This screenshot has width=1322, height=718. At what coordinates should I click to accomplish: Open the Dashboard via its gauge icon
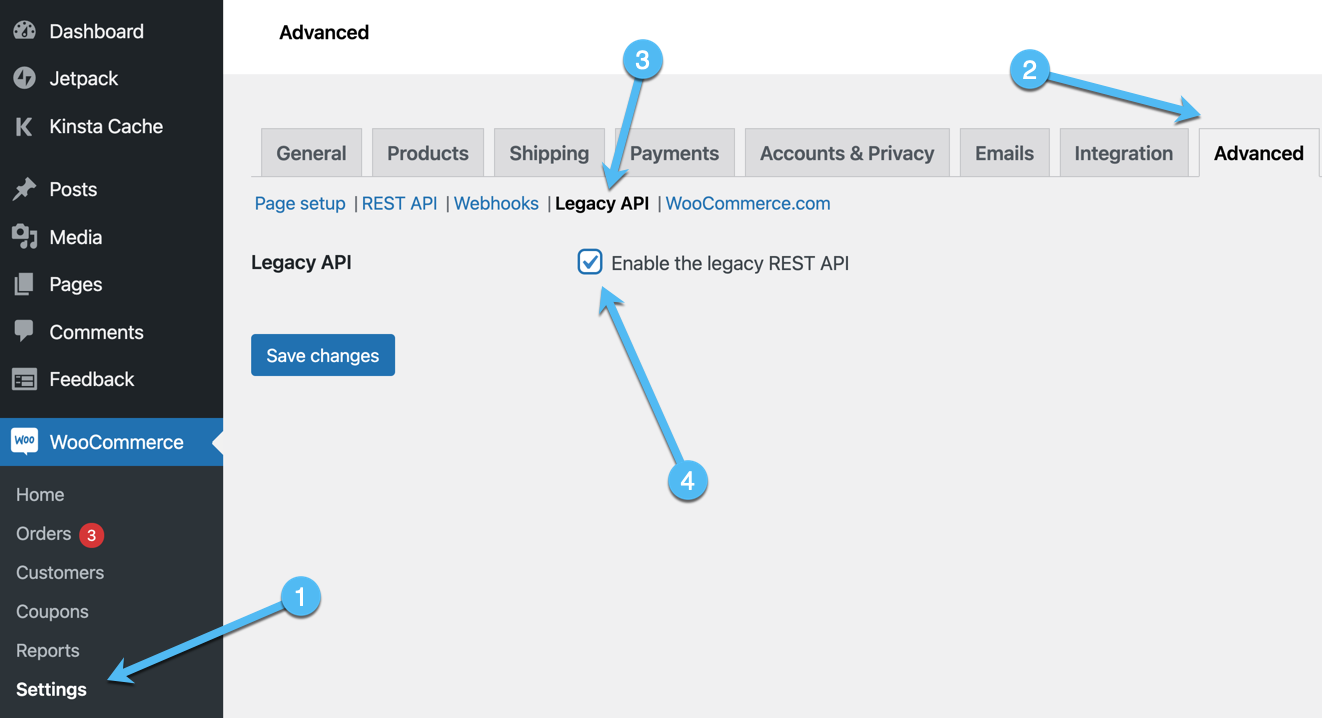[24, 30]
